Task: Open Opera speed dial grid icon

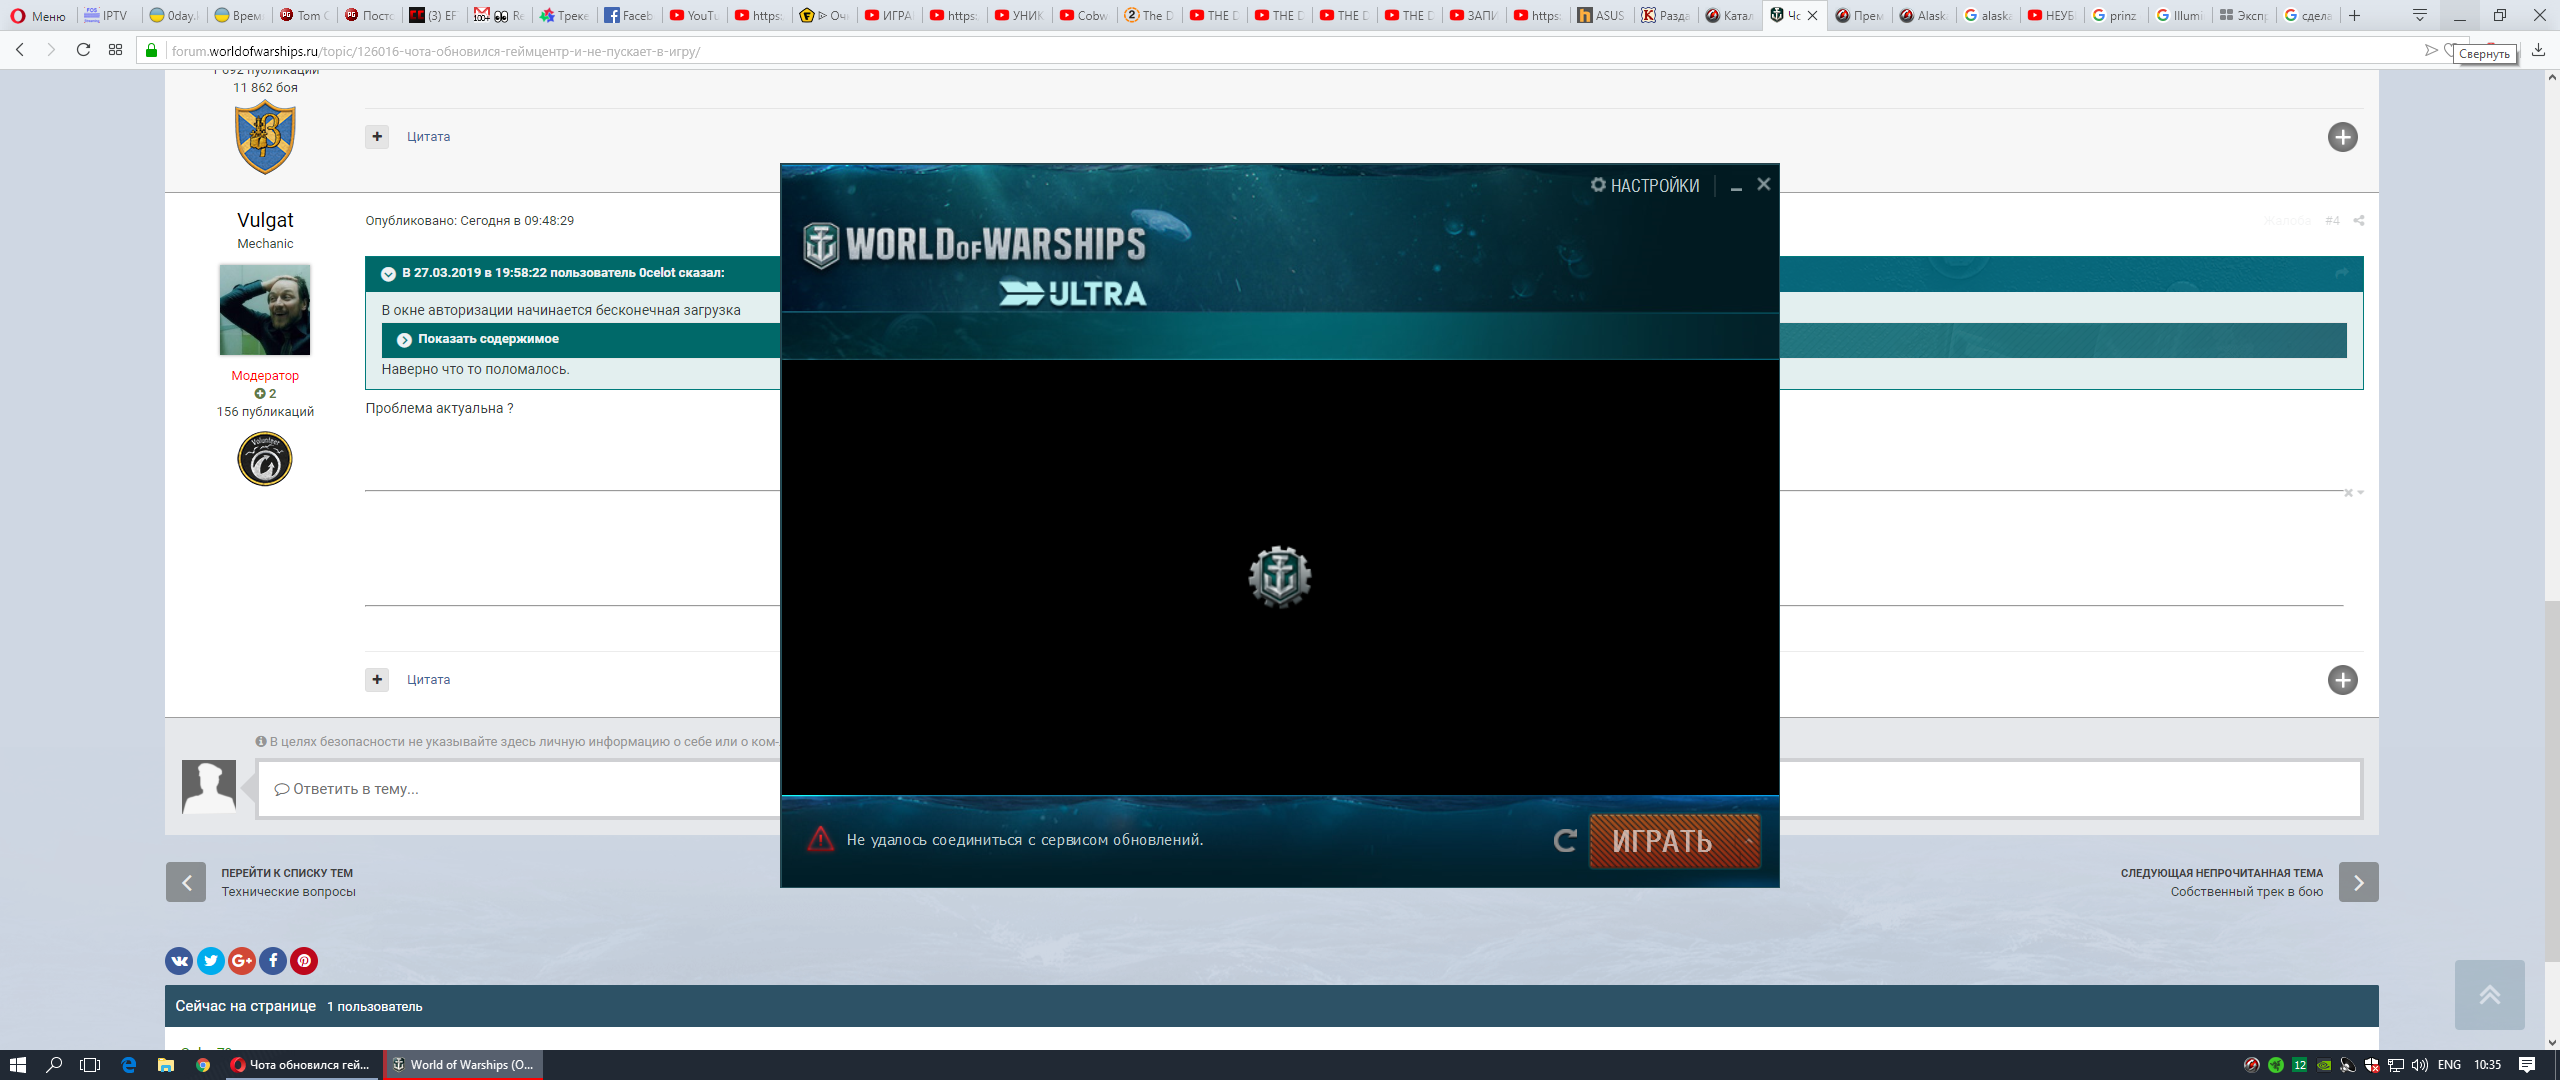Action: click(116, 50)
